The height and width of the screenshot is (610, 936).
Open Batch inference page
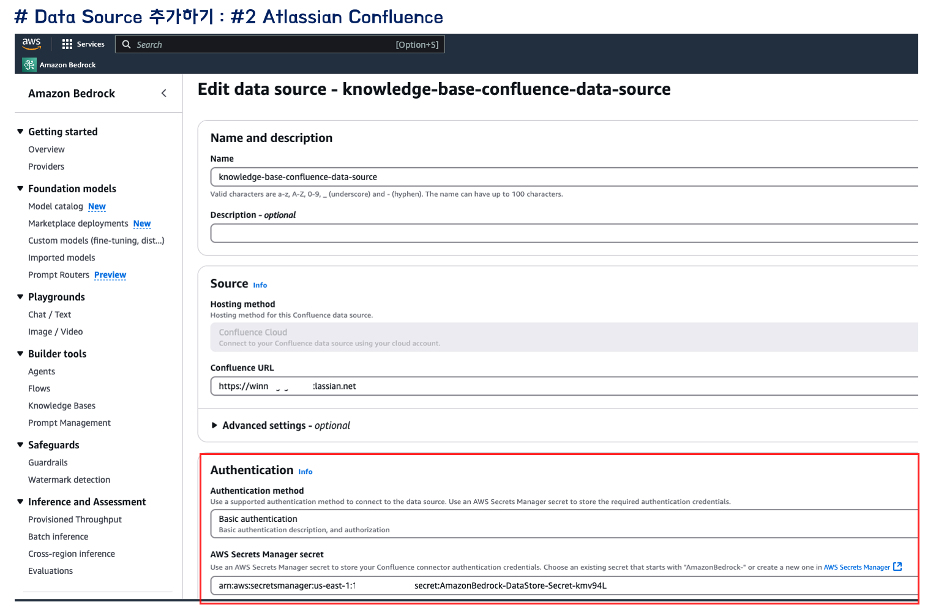[x=58, y=537]
